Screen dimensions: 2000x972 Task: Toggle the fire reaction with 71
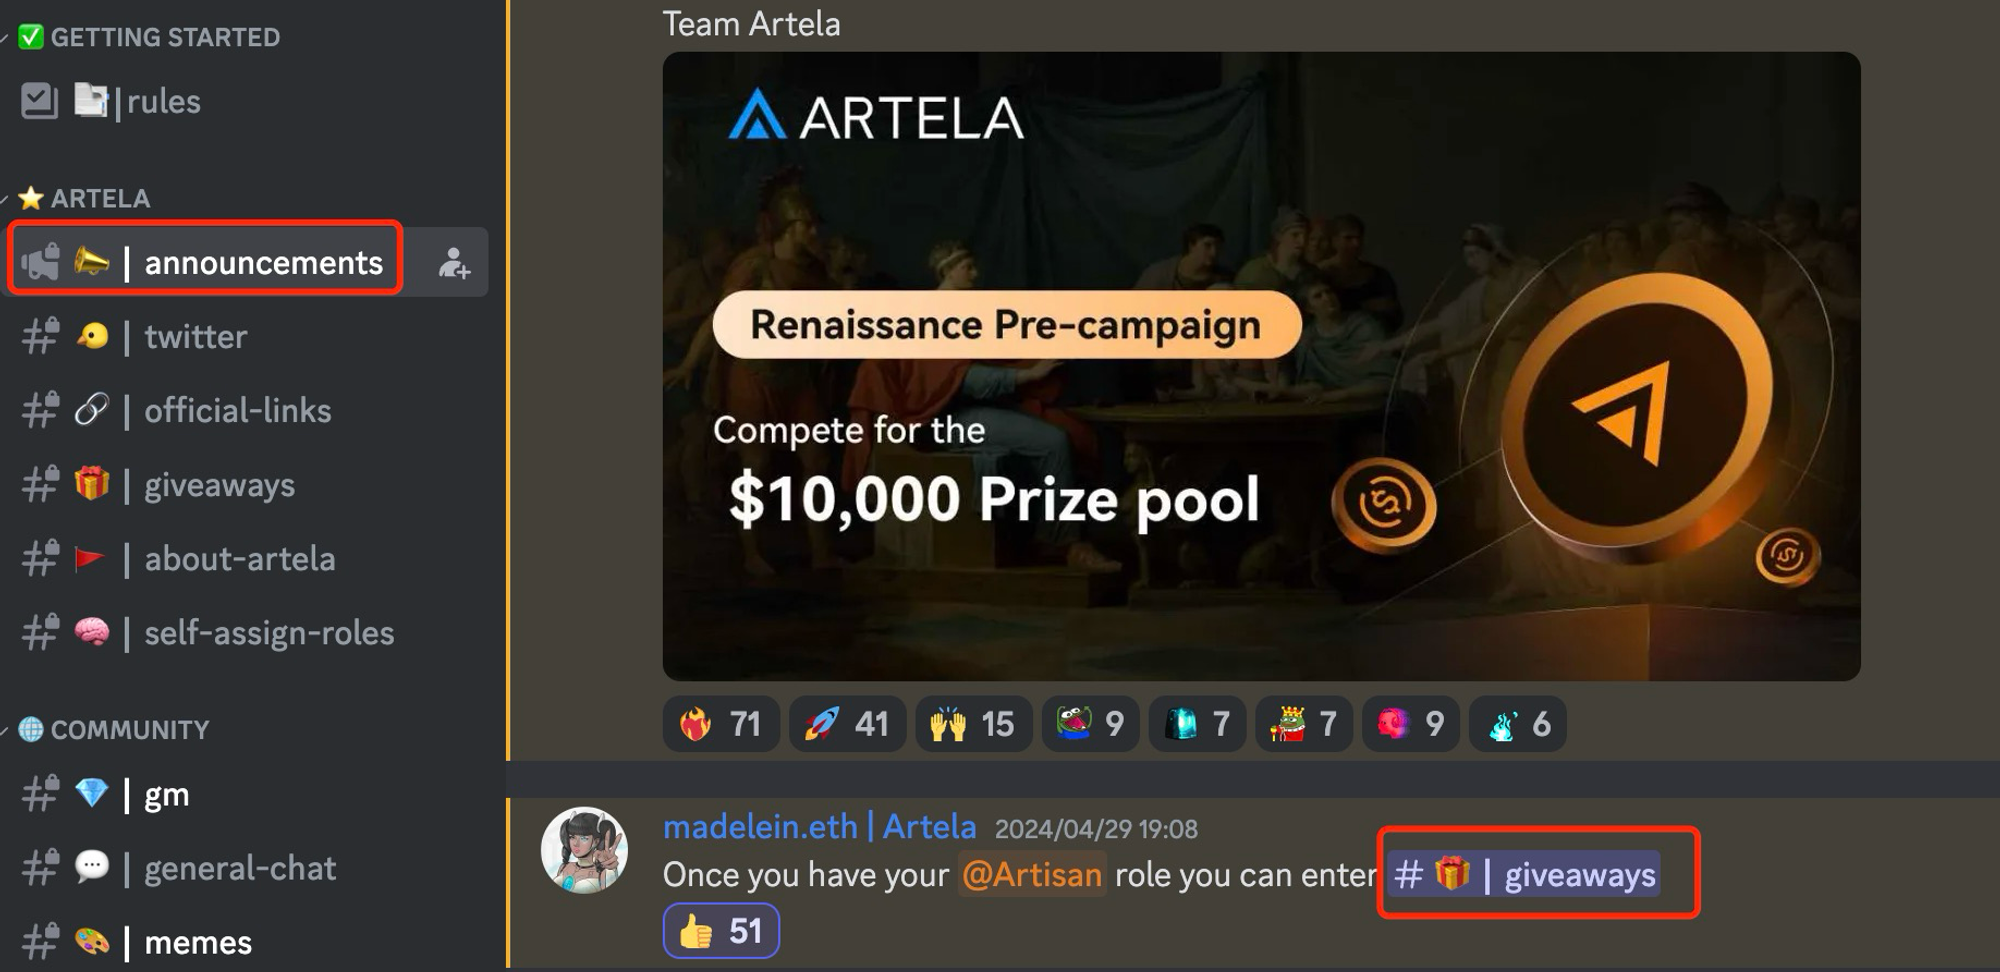point(721,723)
